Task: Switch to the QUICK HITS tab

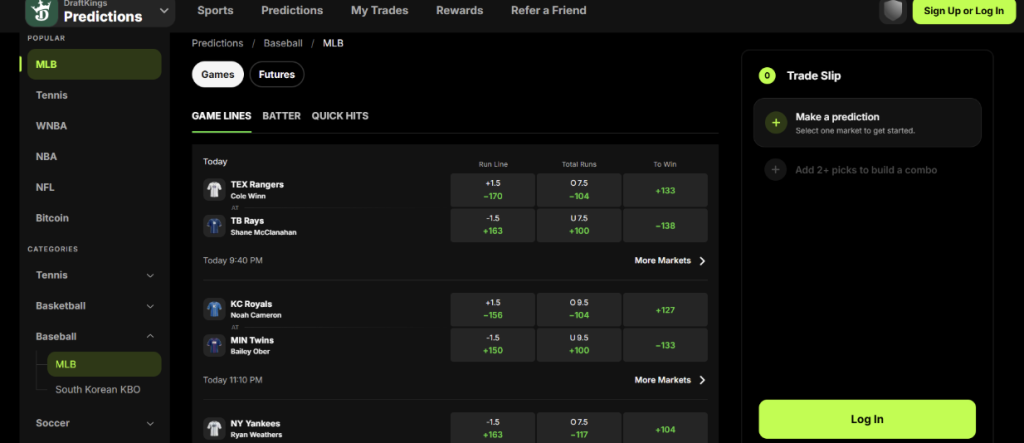Action: [340, 116]
